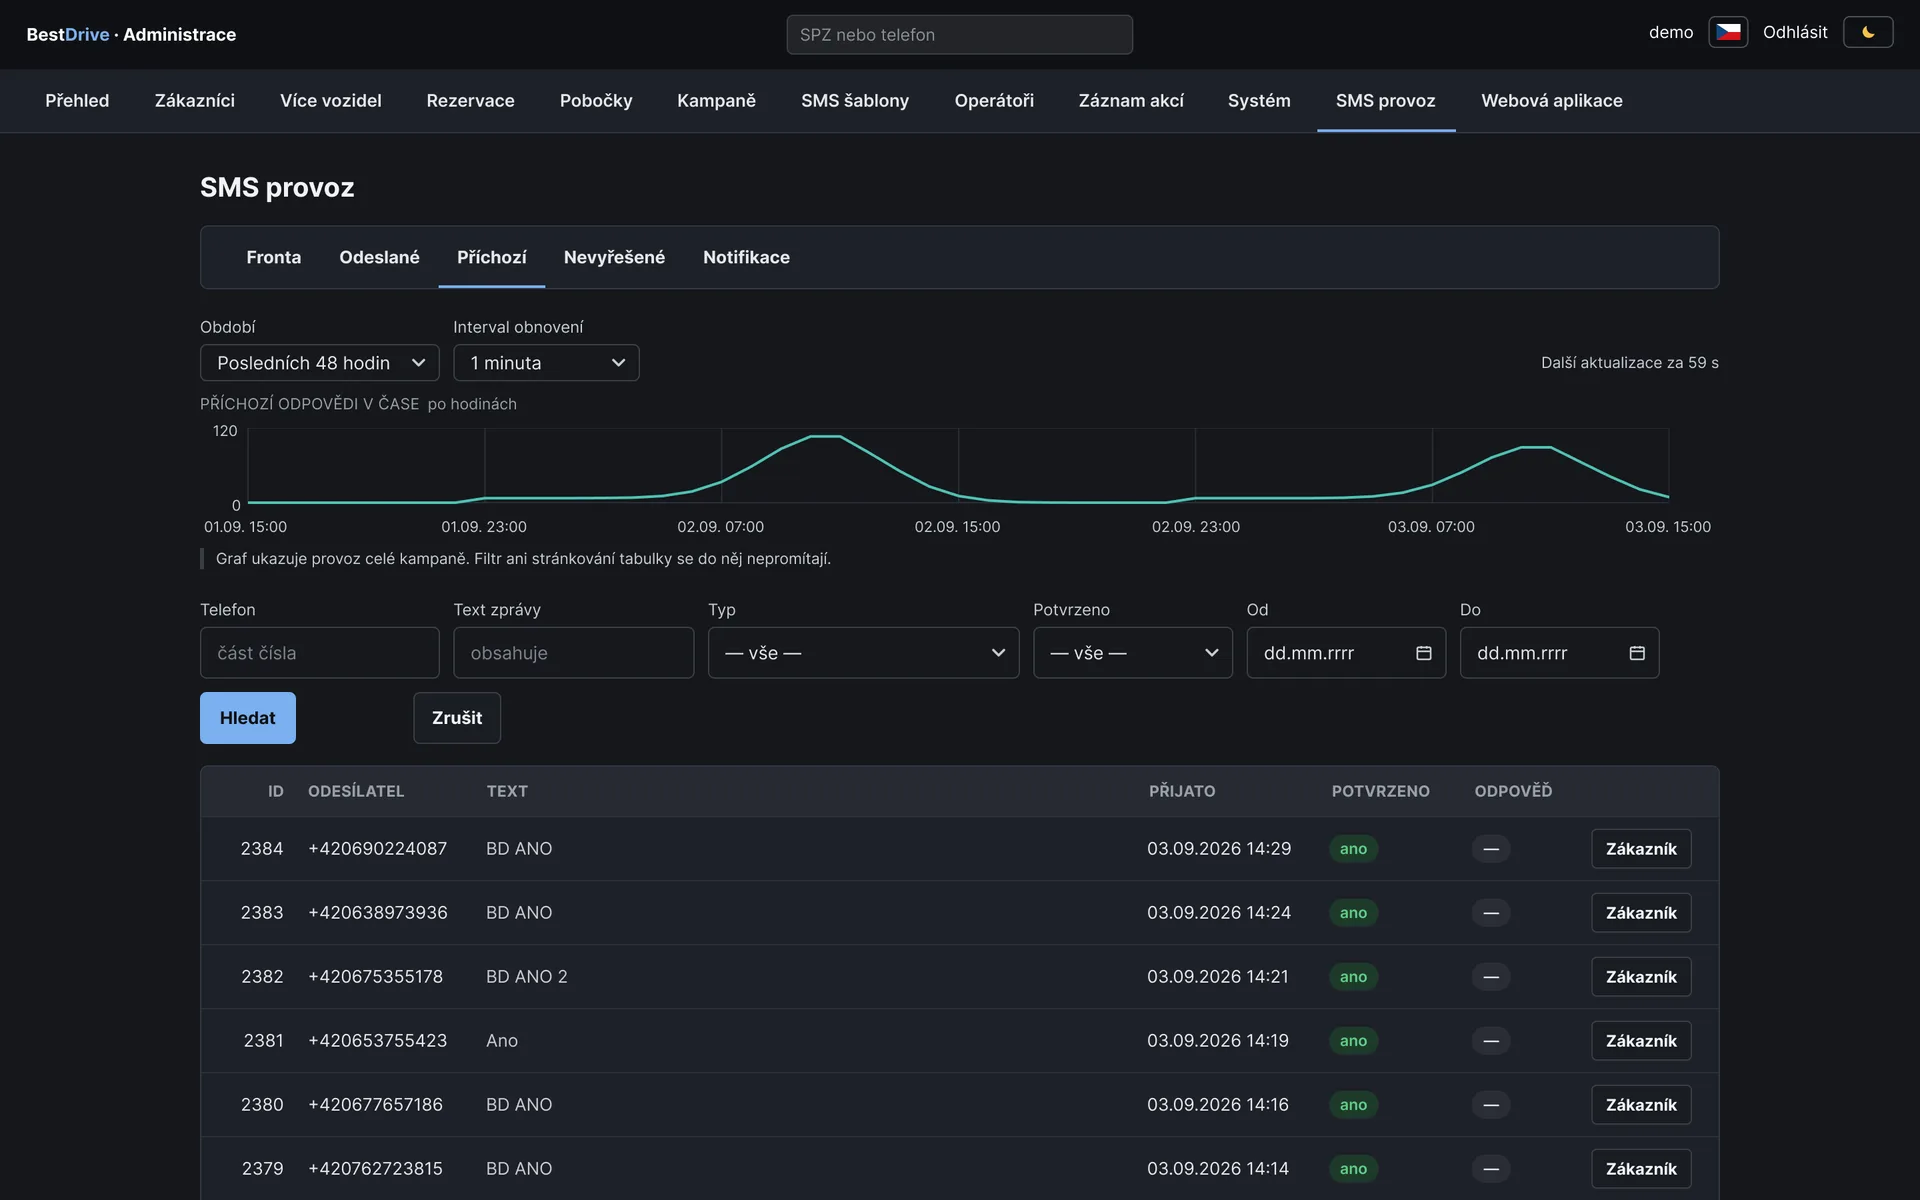Open the Typ filter dropdown
1920x1200 pixels.
(x=863, y=653)
